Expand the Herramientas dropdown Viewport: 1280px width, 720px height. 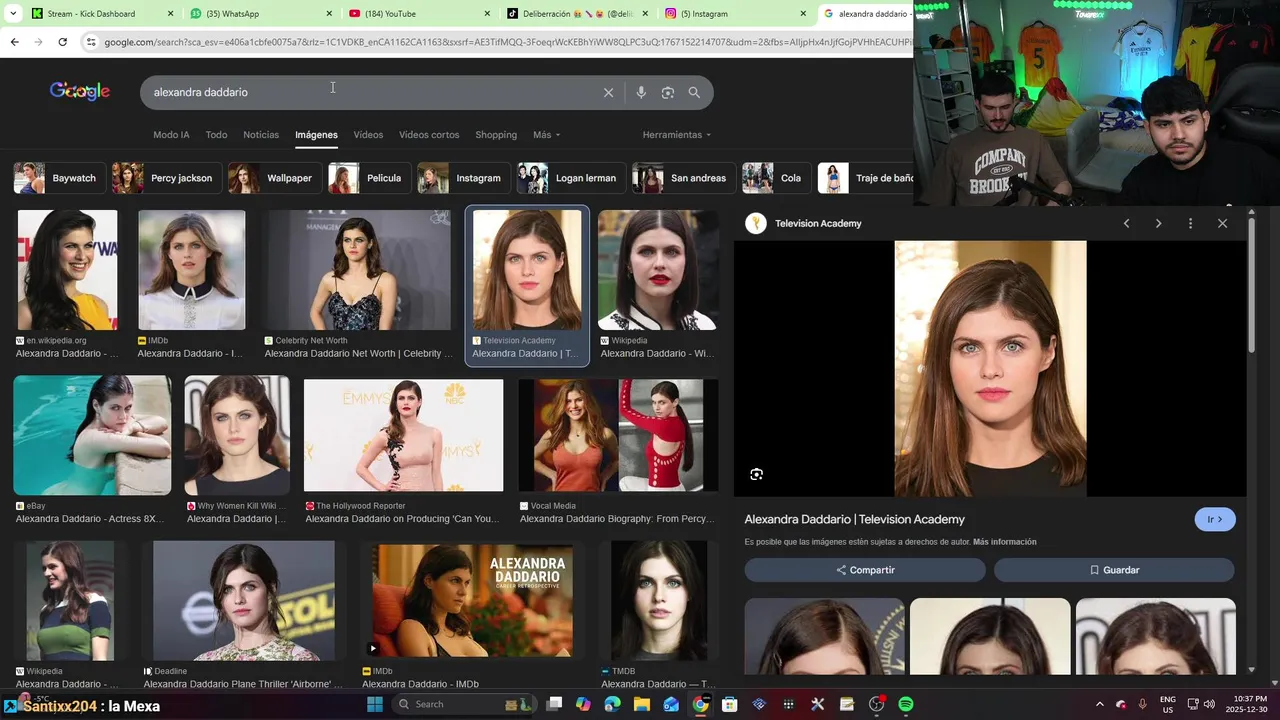click(677, 135)
